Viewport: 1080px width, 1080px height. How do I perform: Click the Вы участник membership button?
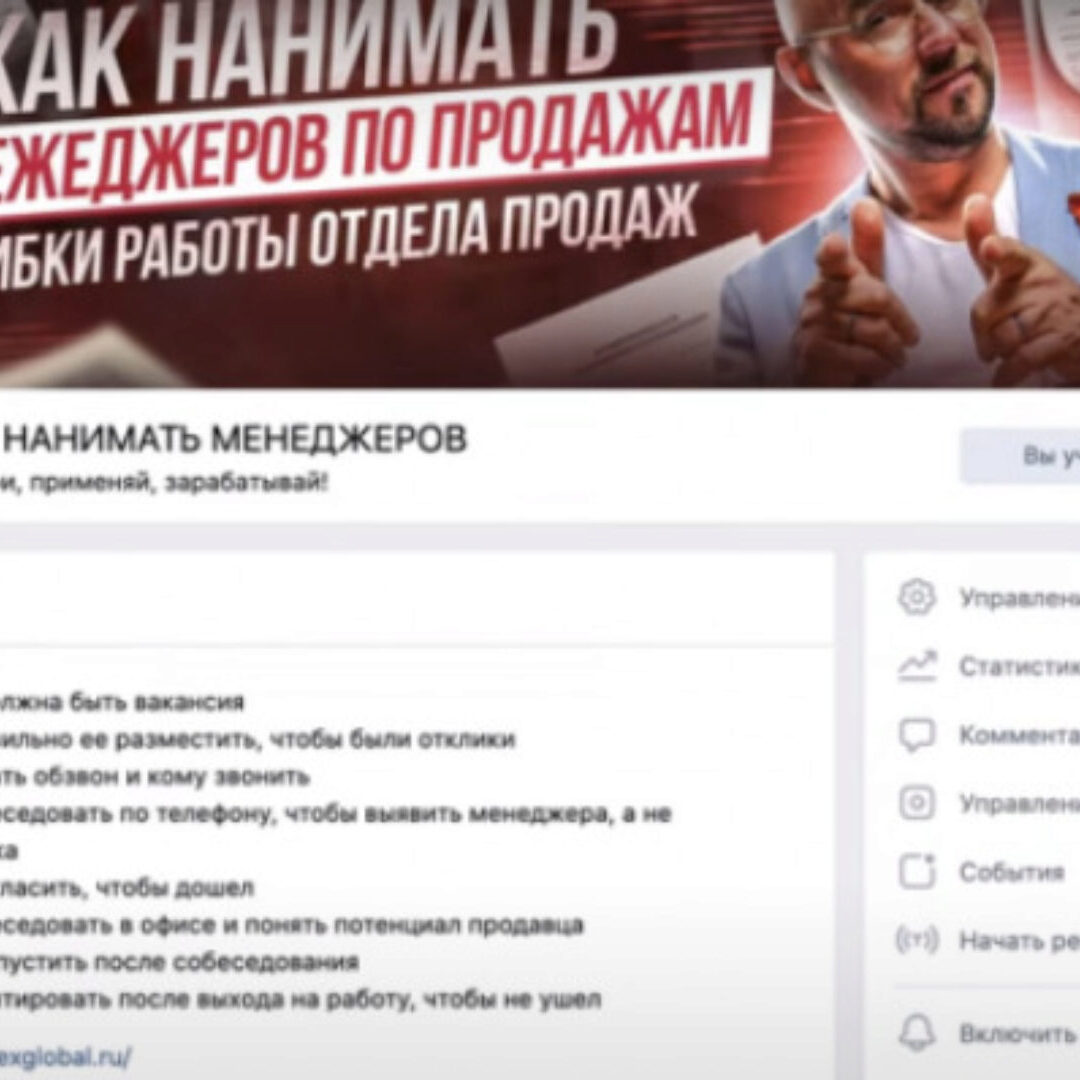[x=1020, y=456]
